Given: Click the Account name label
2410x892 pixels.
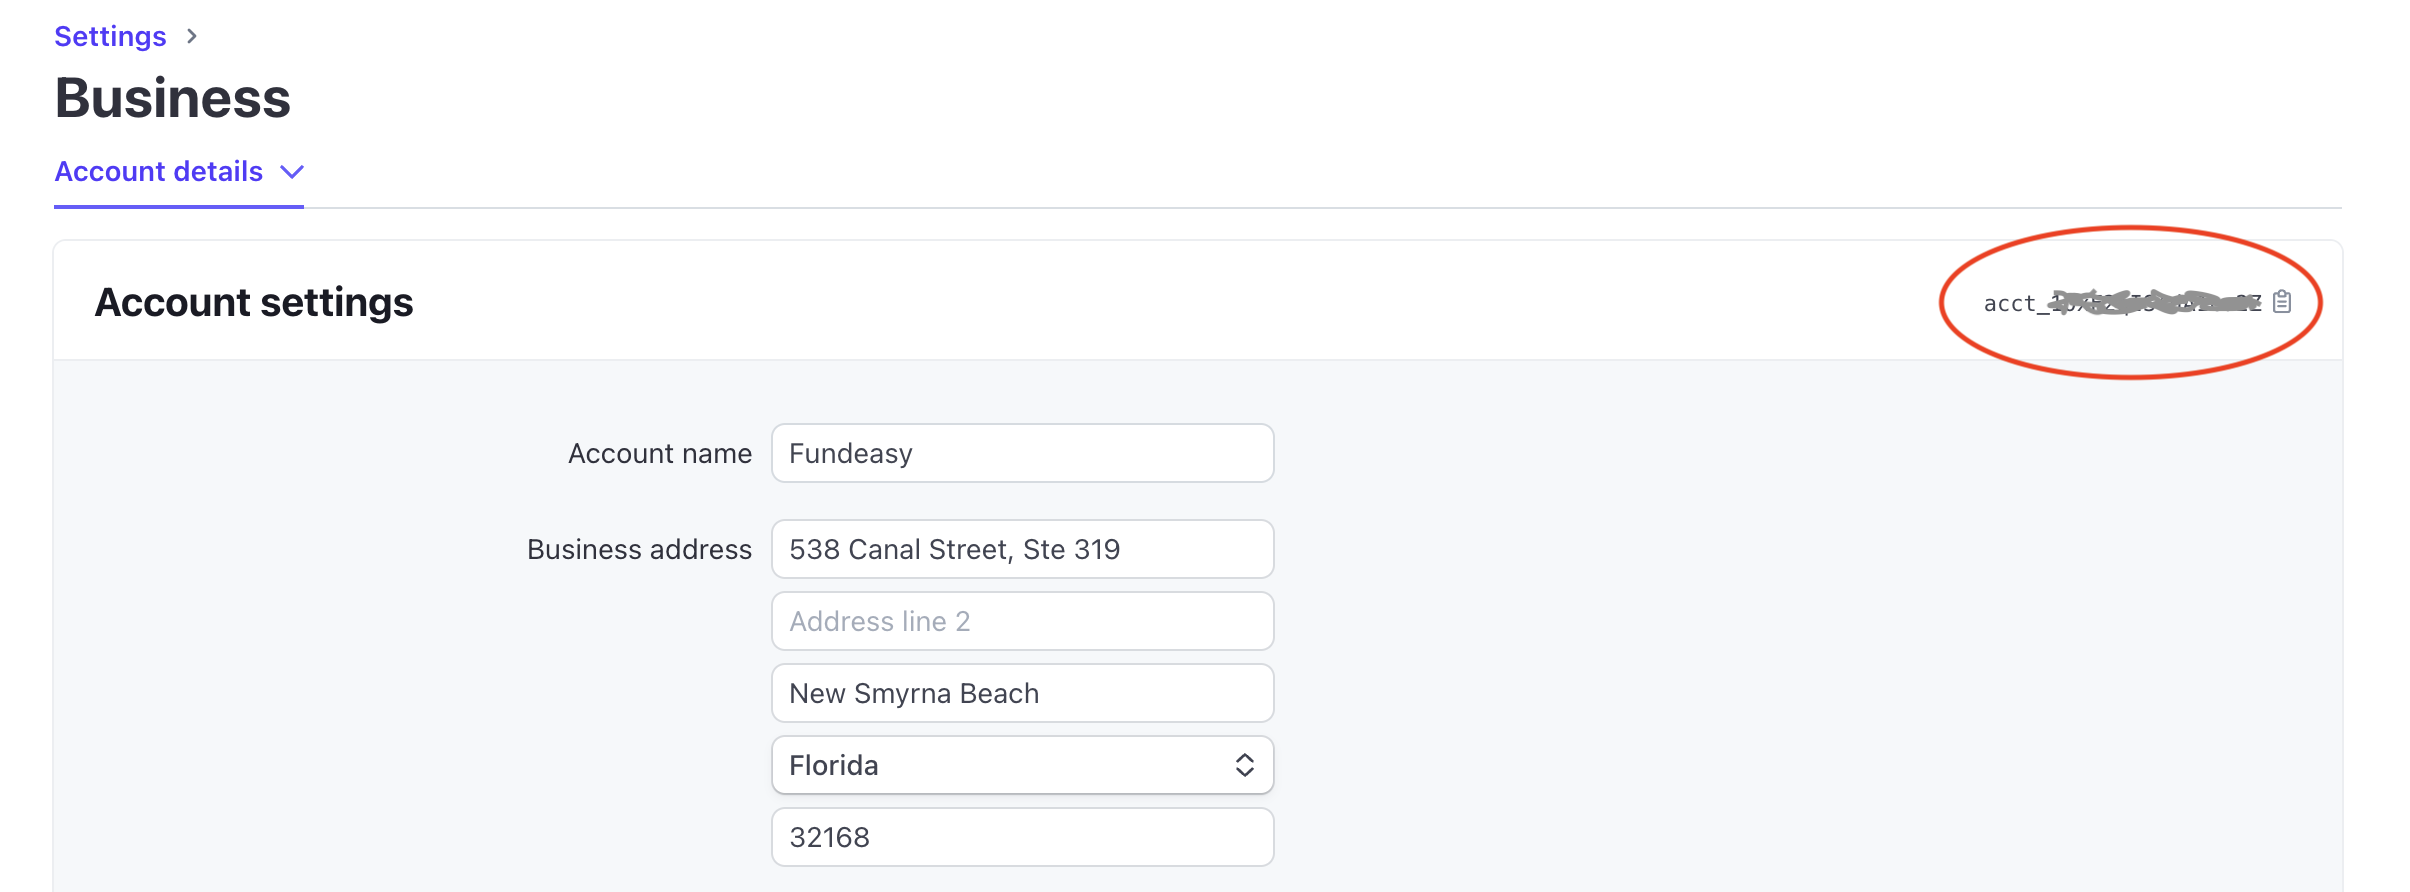Looking at the screenshot, I should tap(659, 454).
